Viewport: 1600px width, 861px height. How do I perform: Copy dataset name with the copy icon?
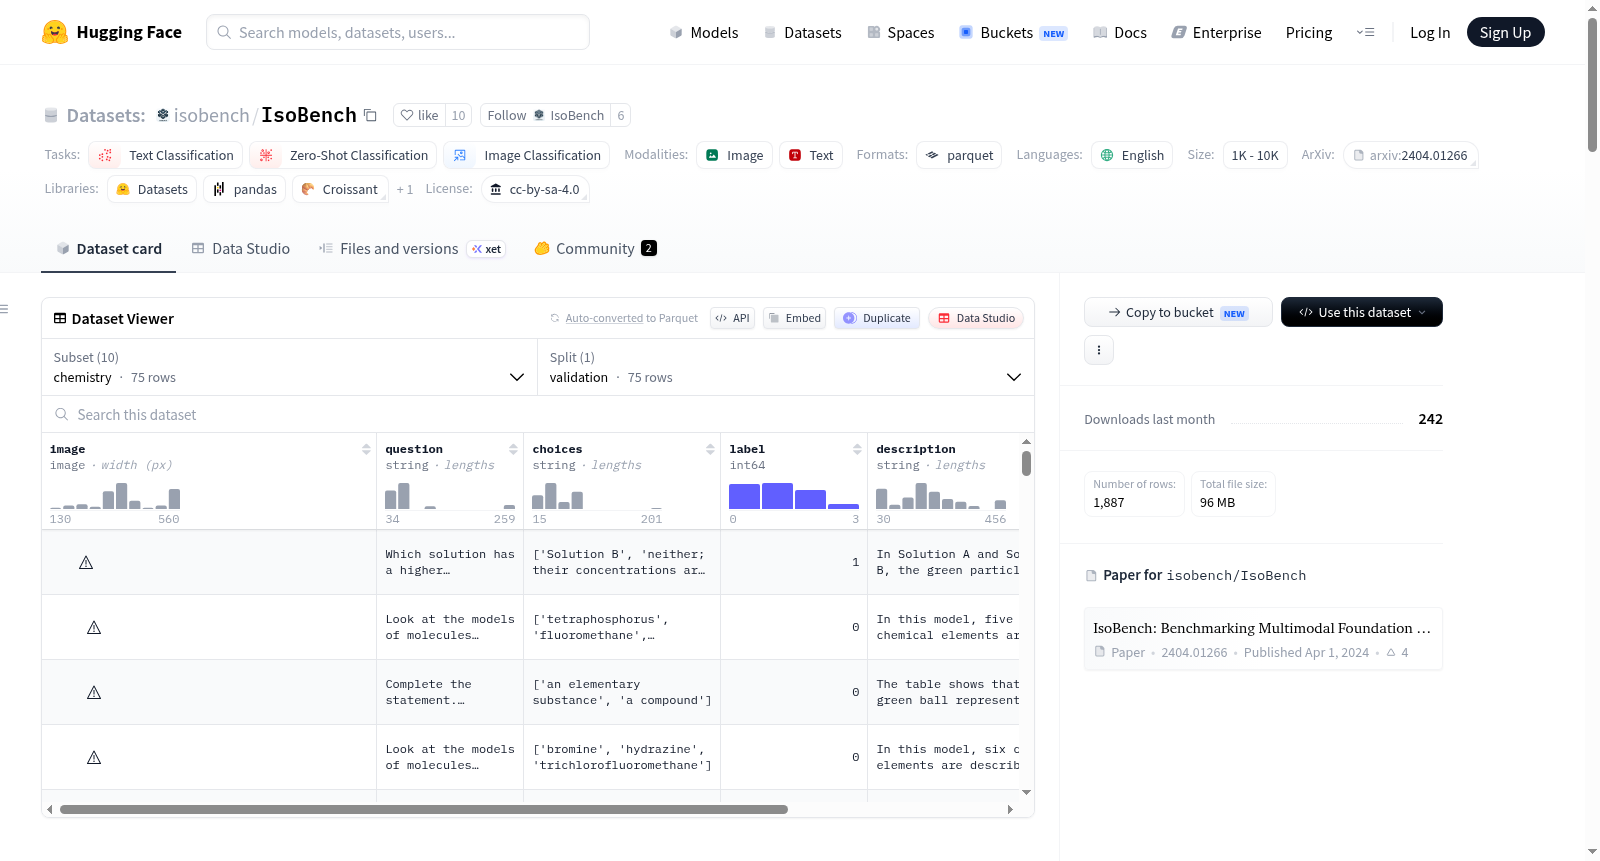(x=370, y=115)
